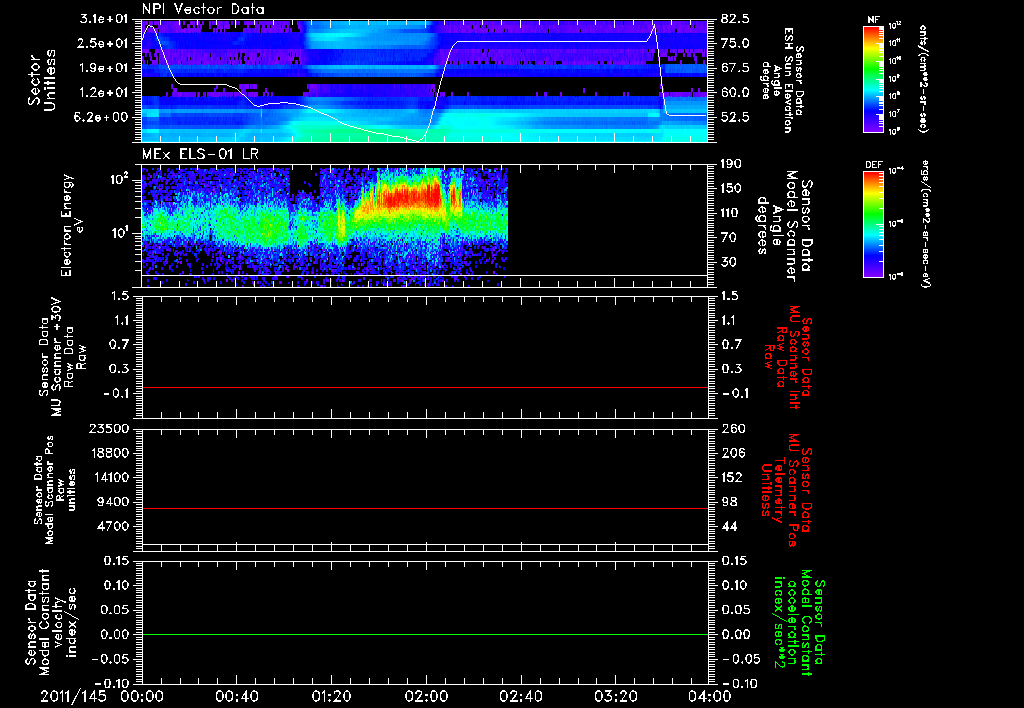Click the "75.0" sun elevation tick value
The width and height of the screenshot is (1024, 708).
(735, 43)
